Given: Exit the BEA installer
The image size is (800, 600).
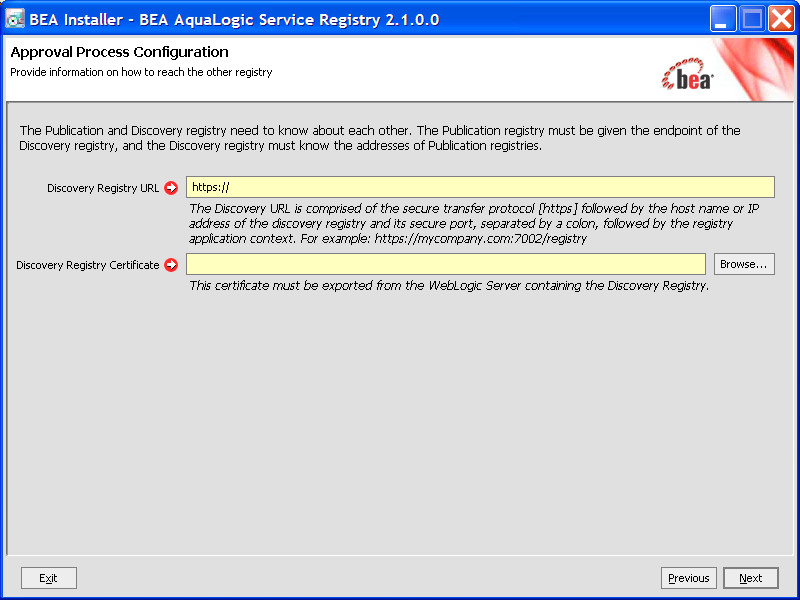Looking at the screenshot, I should pos(49,578).
